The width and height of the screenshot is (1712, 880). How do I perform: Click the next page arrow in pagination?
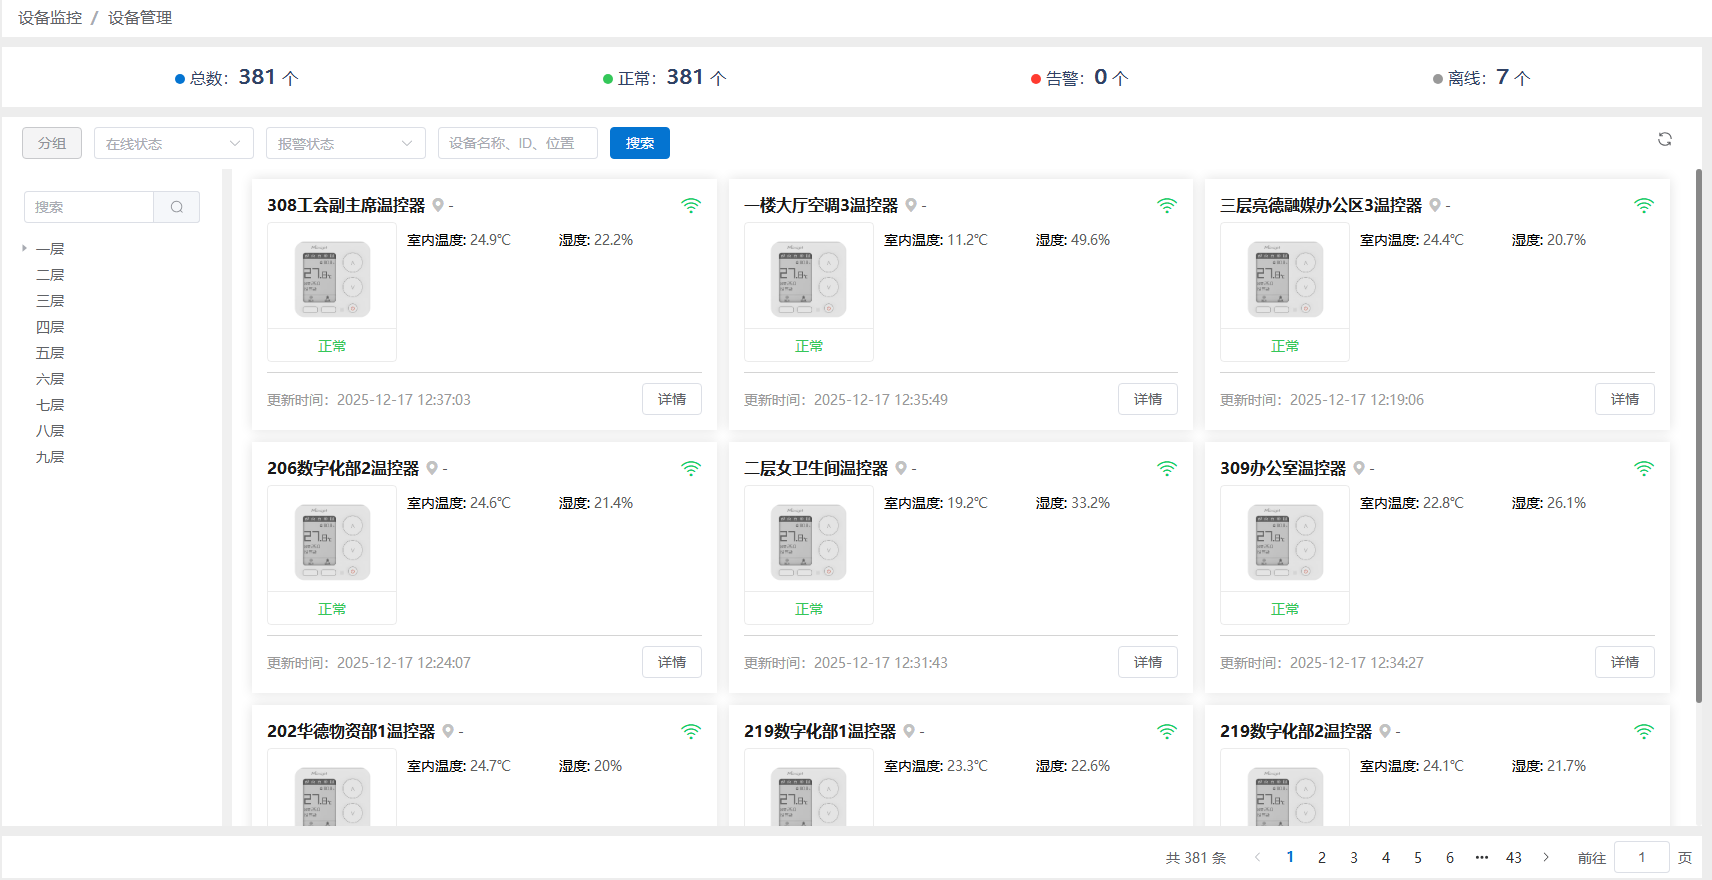[x=1546, y=857]
